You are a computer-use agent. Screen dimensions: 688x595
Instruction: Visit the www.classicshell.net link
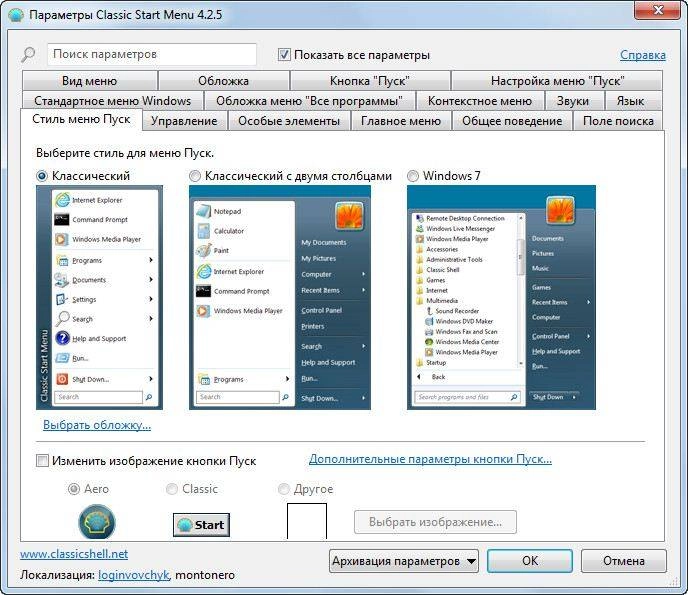tap(74, 554)
